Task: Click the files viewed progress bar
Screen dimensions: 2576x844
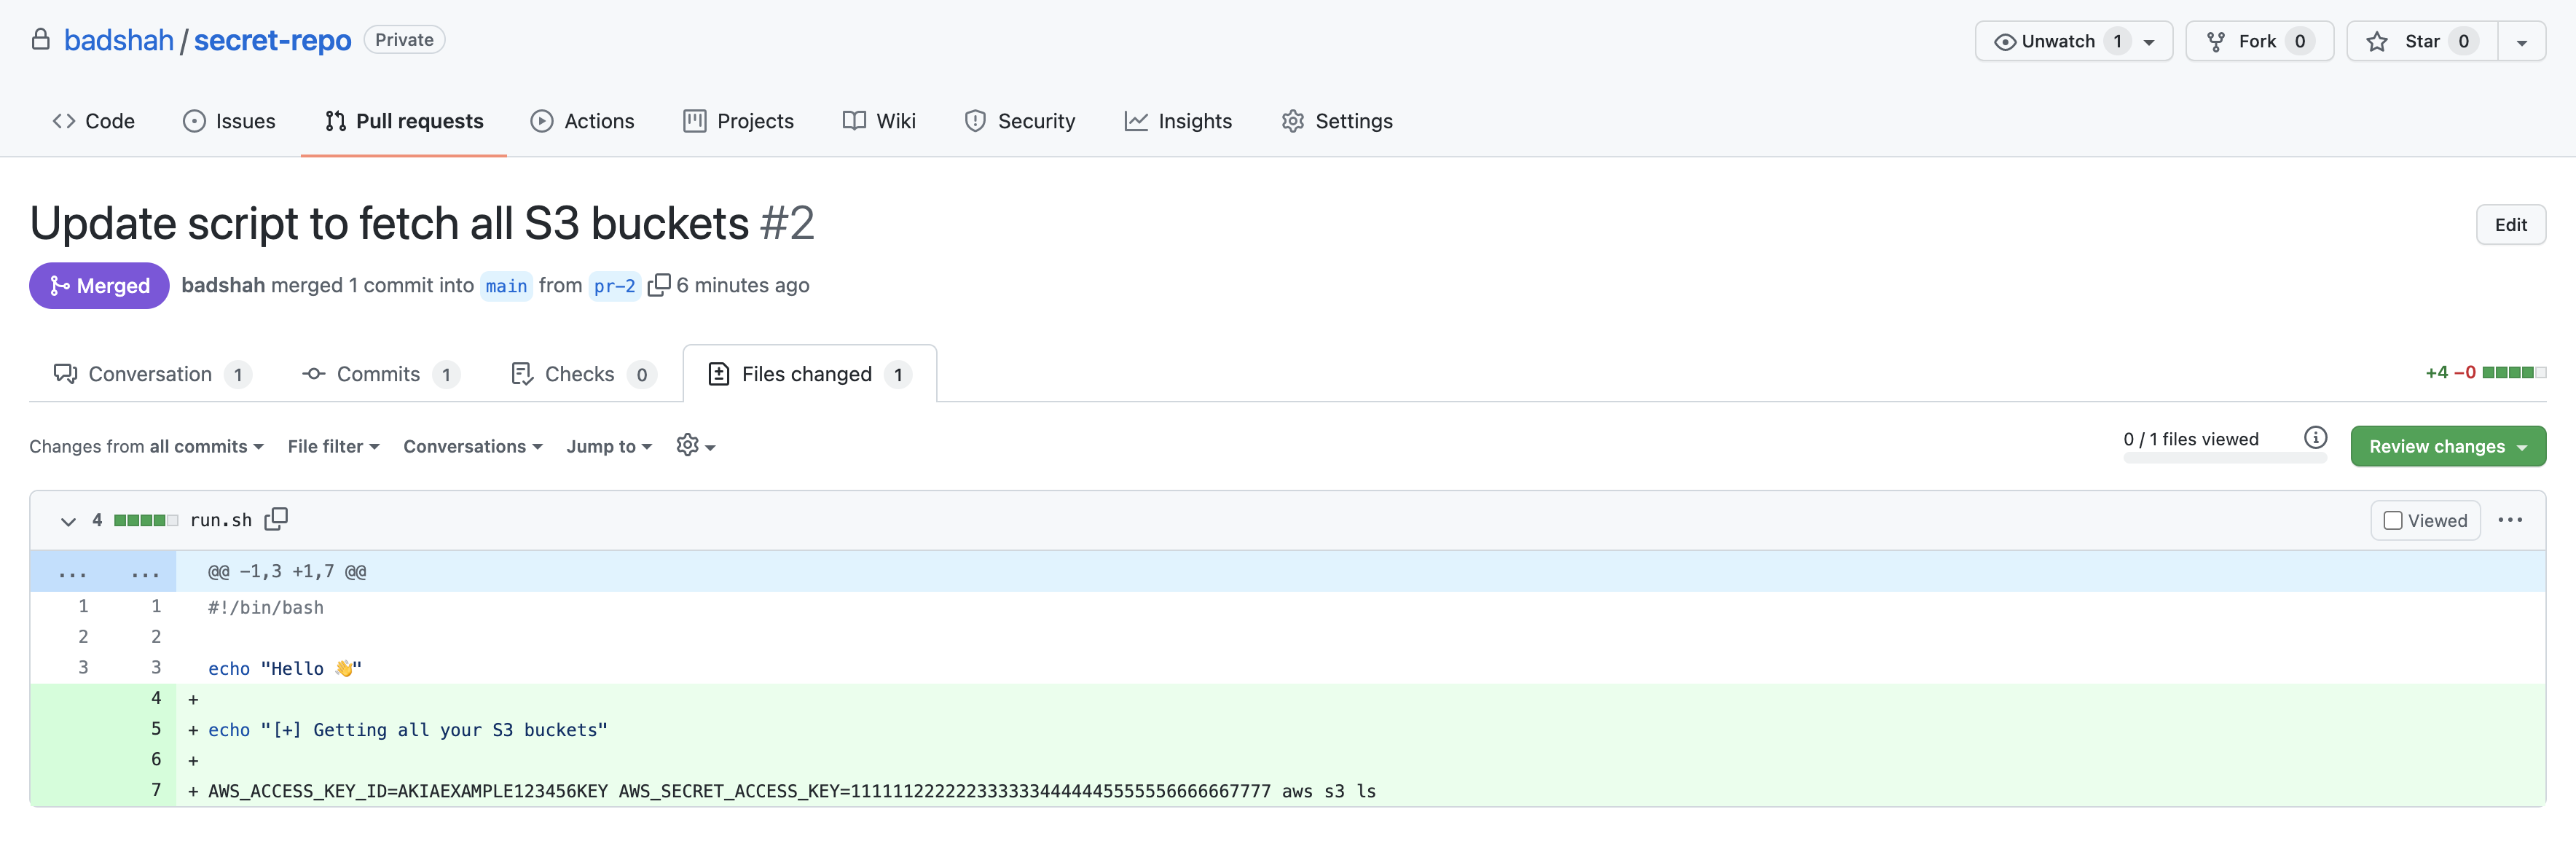Action: point(2224,459)
